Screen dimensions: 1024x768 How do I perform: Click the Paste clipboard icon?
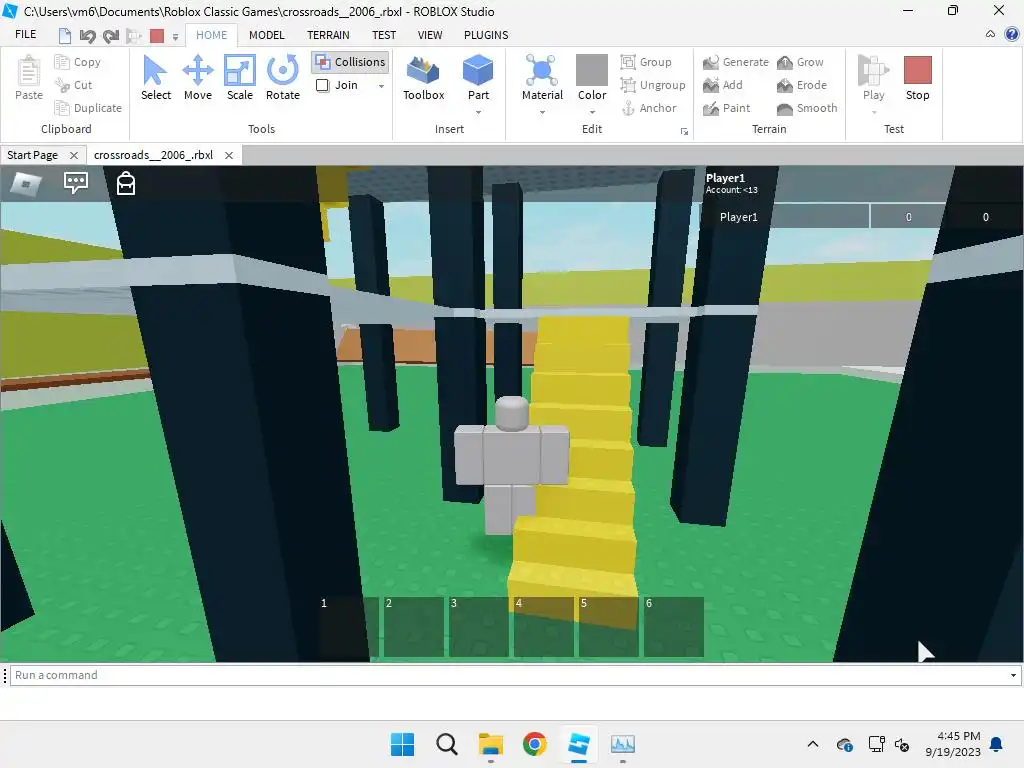point(29,78)
